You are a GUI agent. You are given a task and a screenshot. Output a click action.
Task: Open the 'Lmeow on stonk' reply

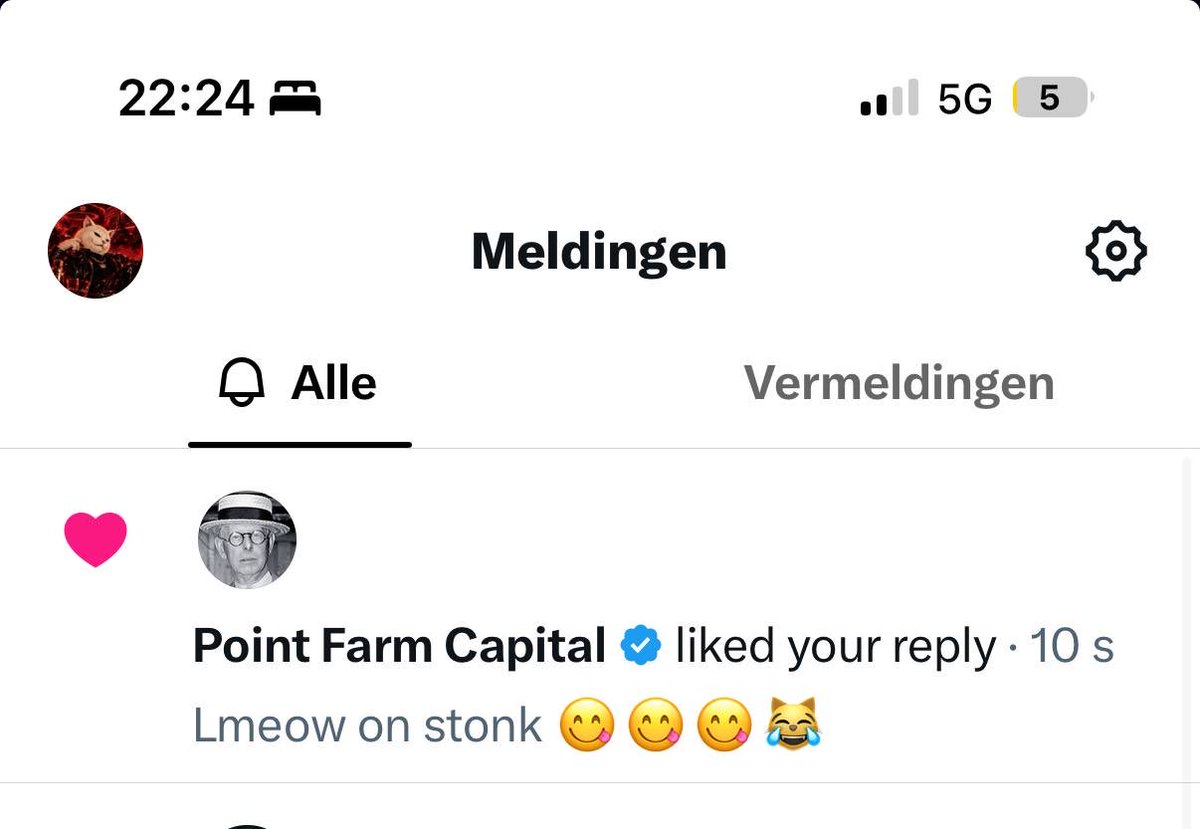click(x=507, y=726)
